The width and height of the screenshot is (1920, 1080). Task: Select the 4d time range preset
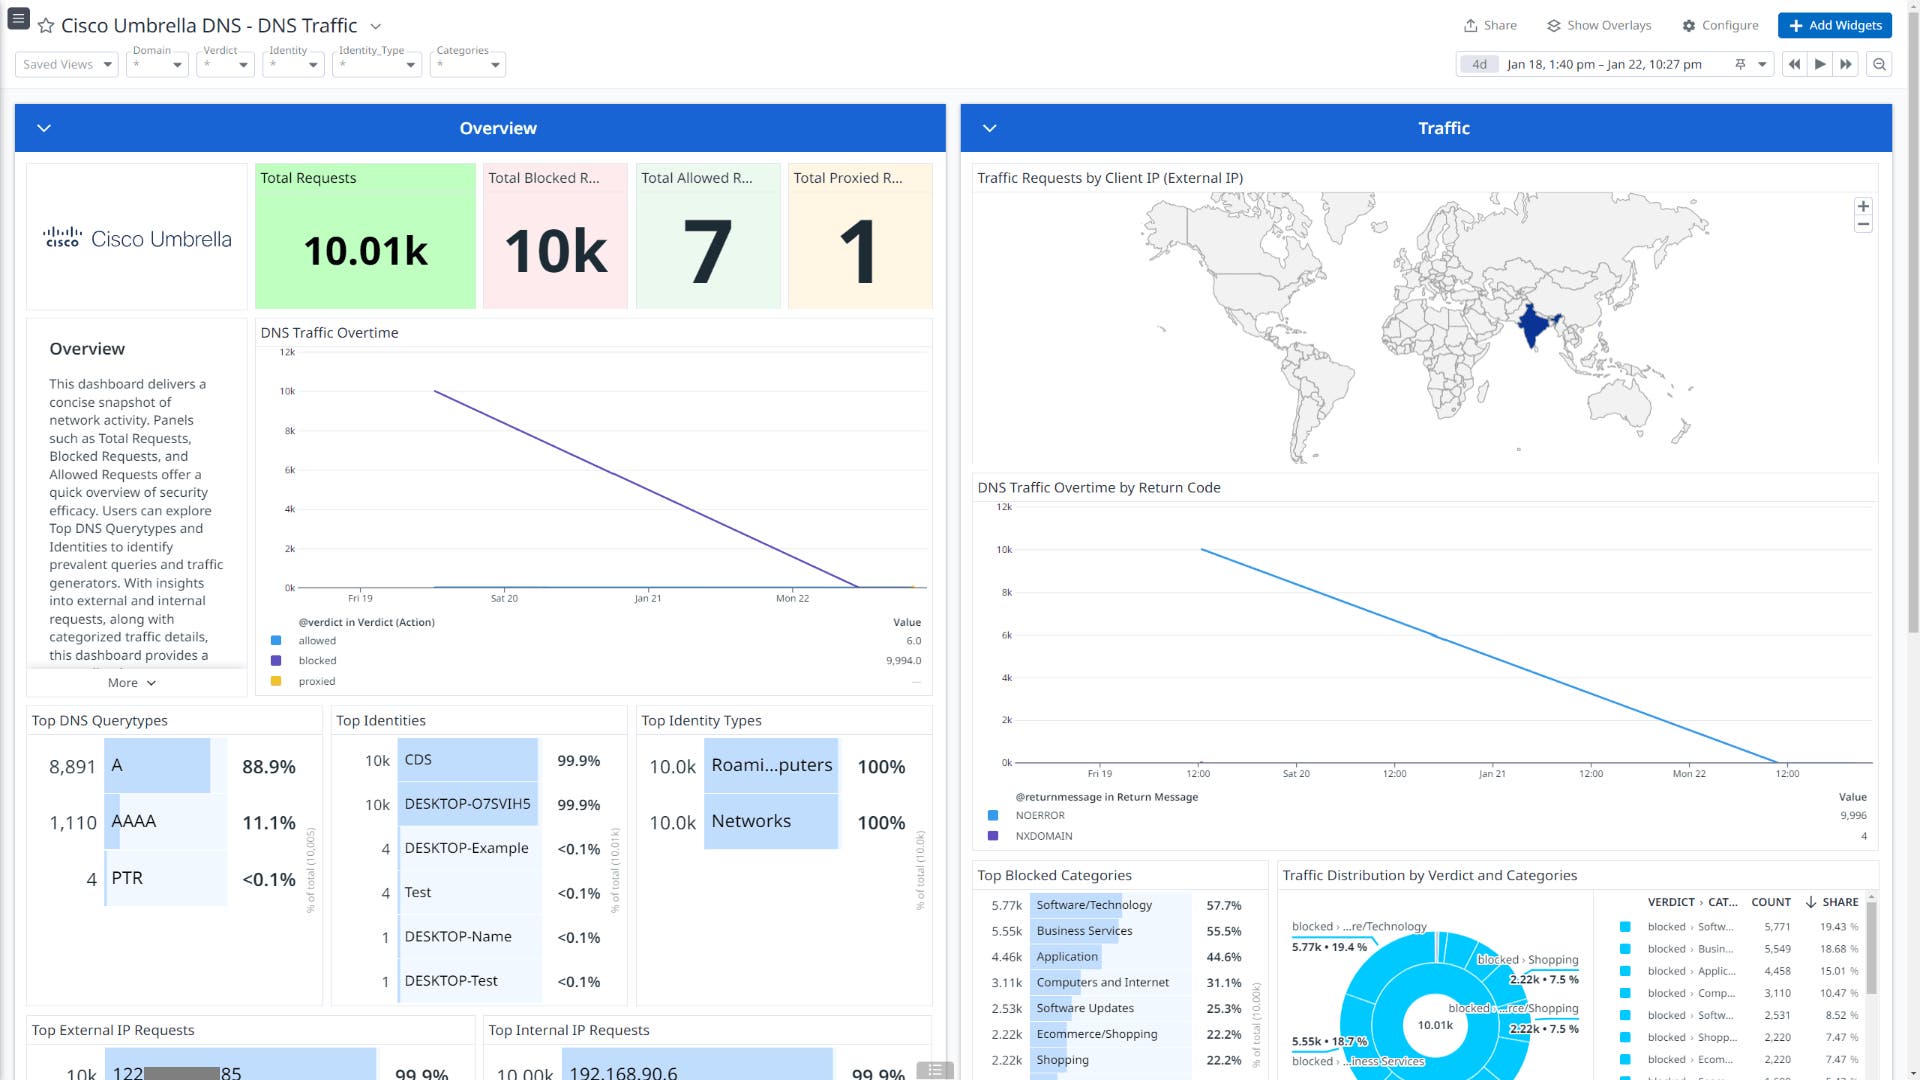click(1479, 64)
